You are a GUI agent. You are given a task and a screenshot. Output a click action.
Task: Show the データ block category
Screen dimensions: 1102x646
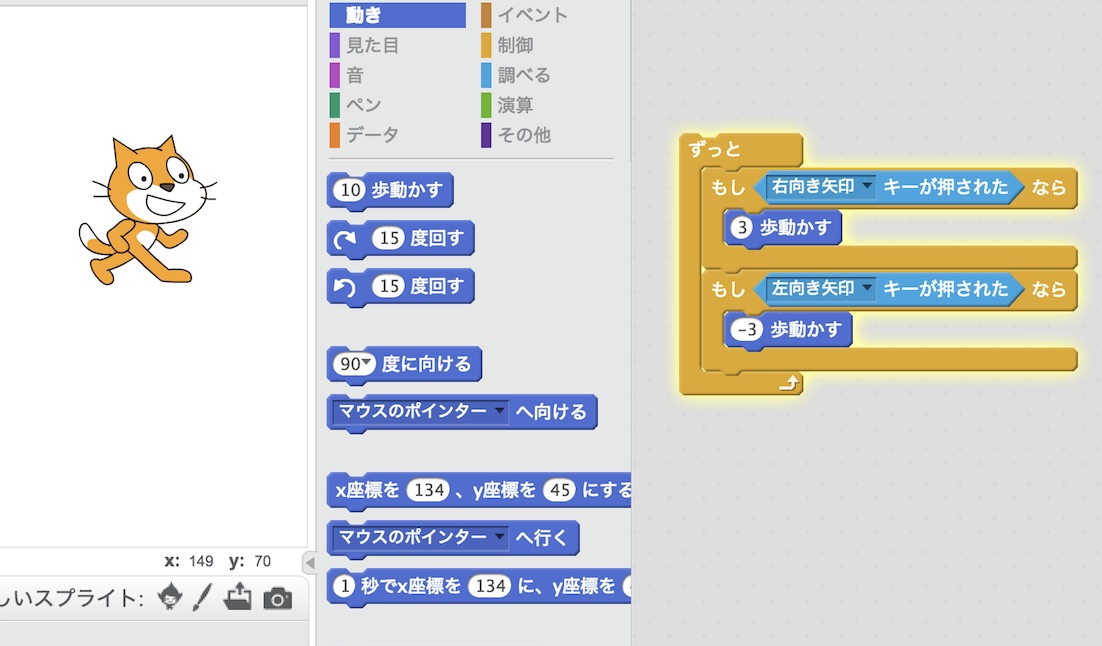[x=364, y=135]
